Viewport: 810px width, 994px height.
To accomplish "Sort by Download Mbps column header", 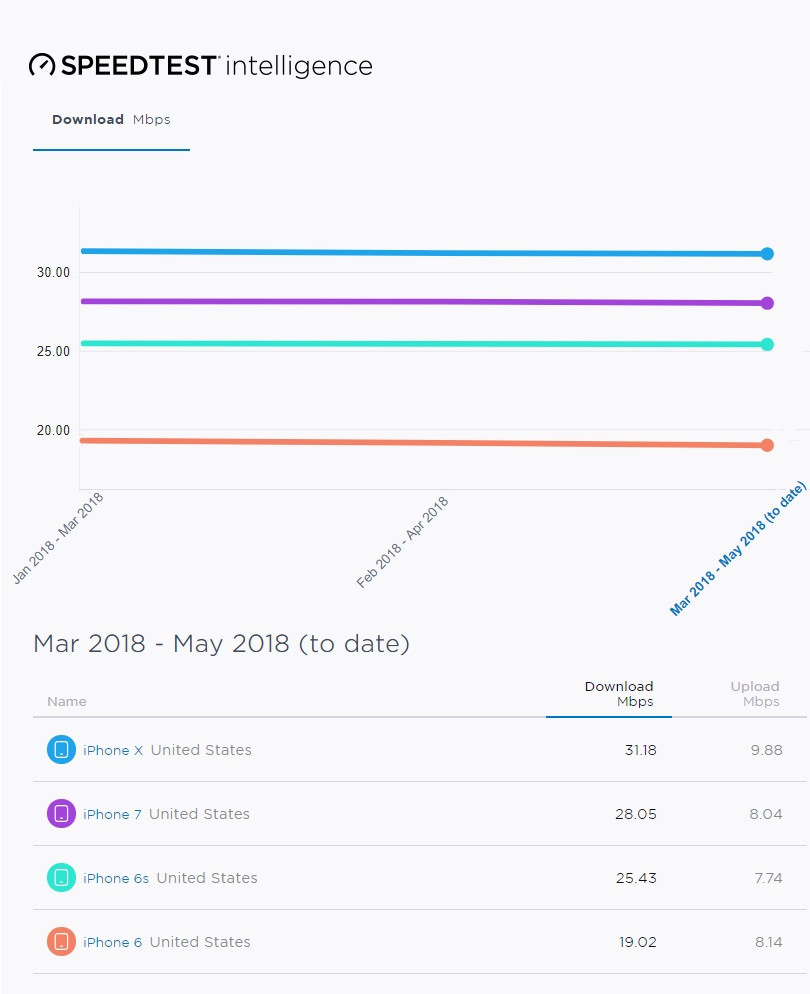I will tap(619, 694).
